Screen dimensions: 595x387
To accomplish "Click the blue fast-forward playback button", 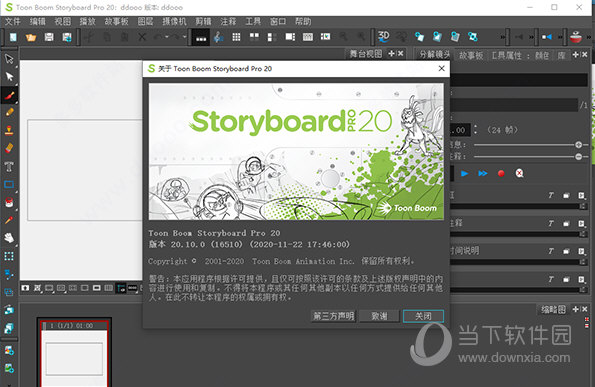I will (483, 173).
